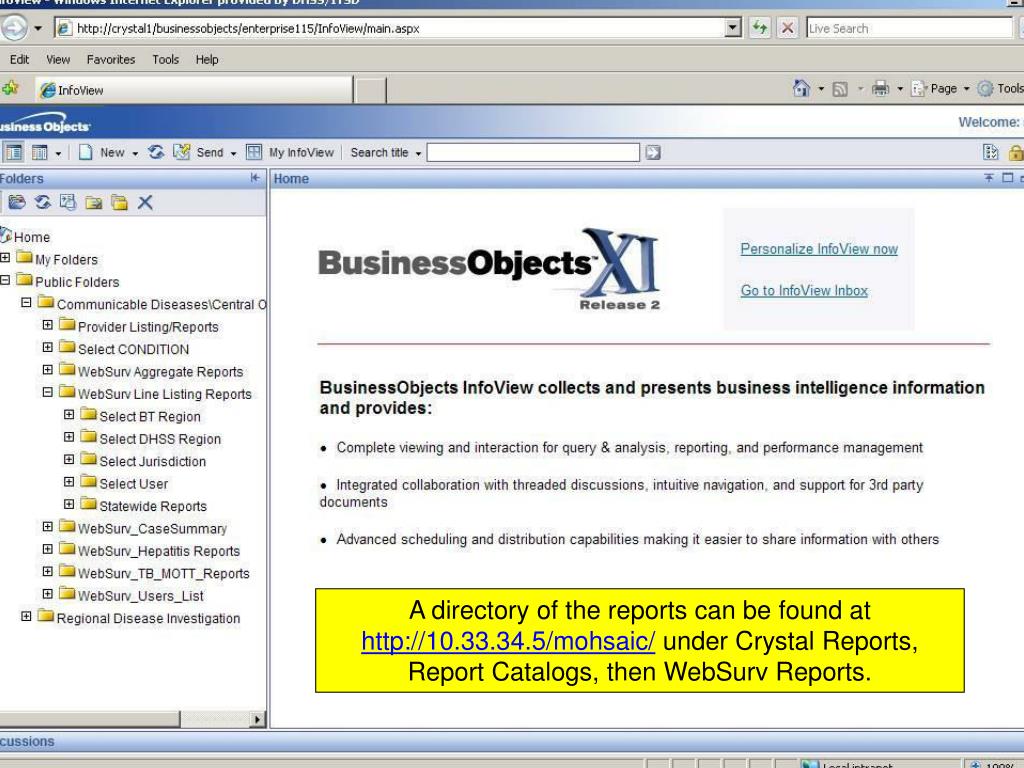Open the View menu
This screenshot has height=768, width=1024.
tap(58, 59)
